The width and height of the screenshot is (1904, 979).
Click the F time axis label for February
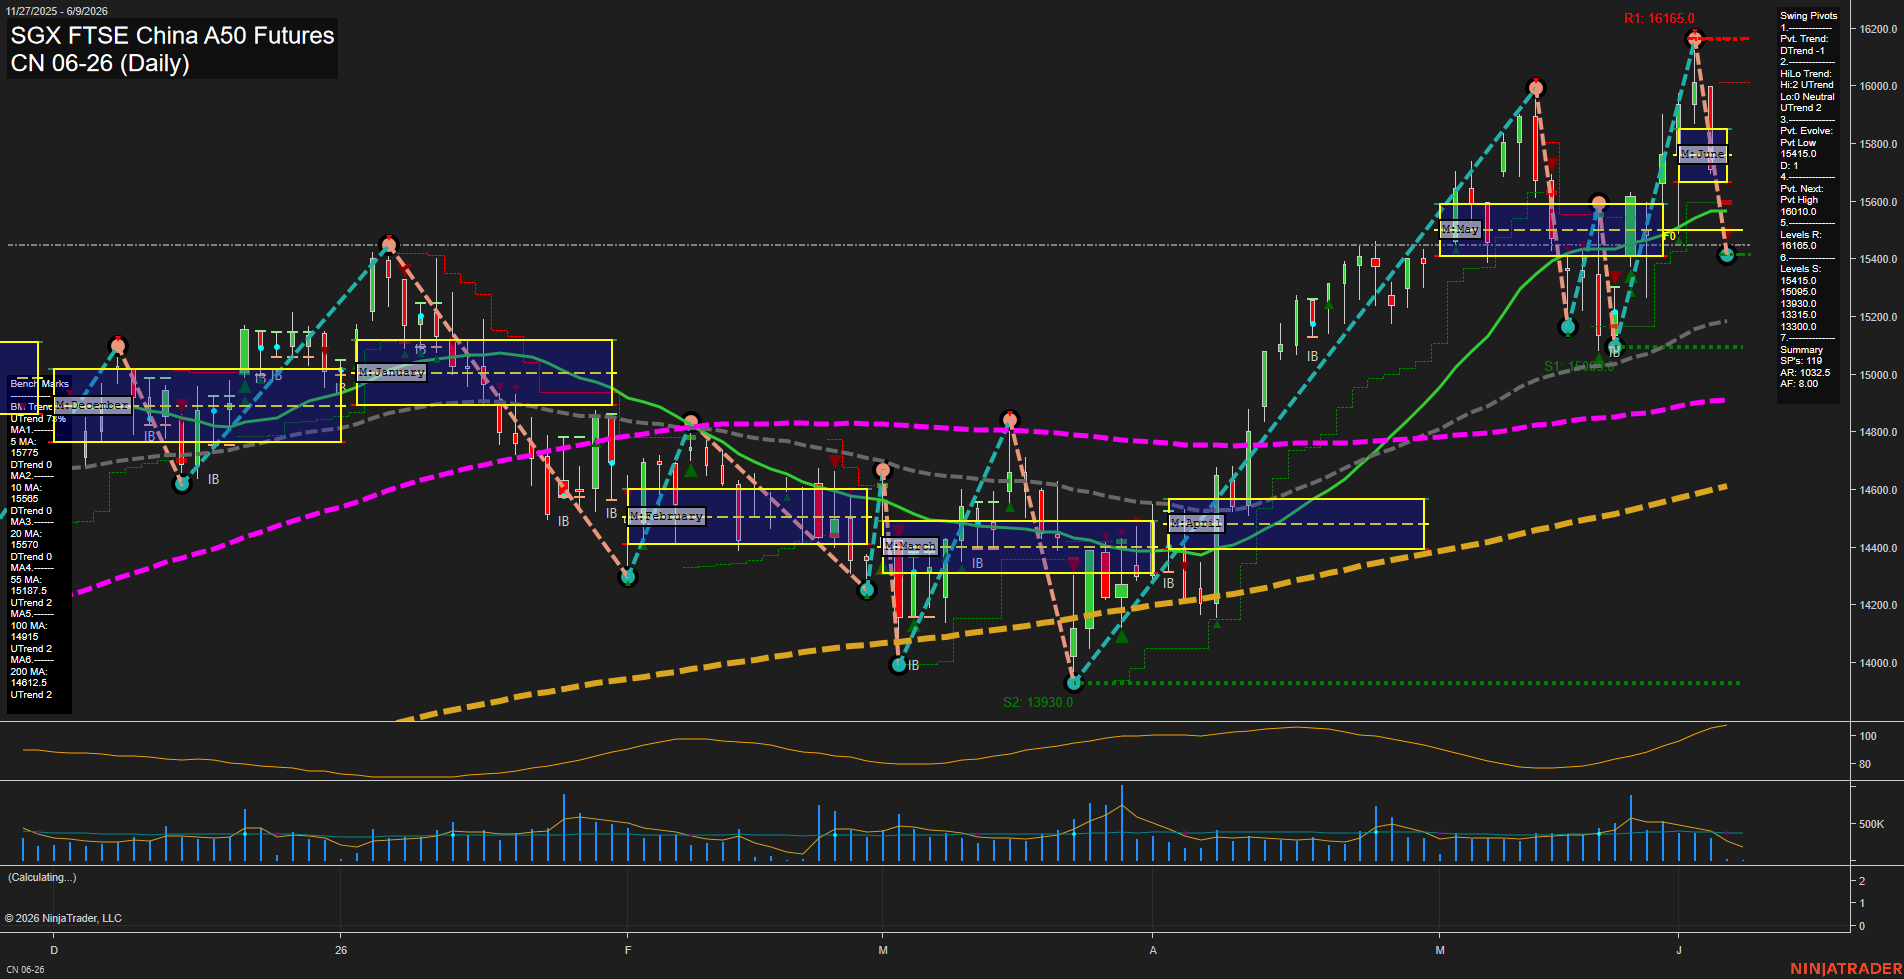tap(628, 950)
